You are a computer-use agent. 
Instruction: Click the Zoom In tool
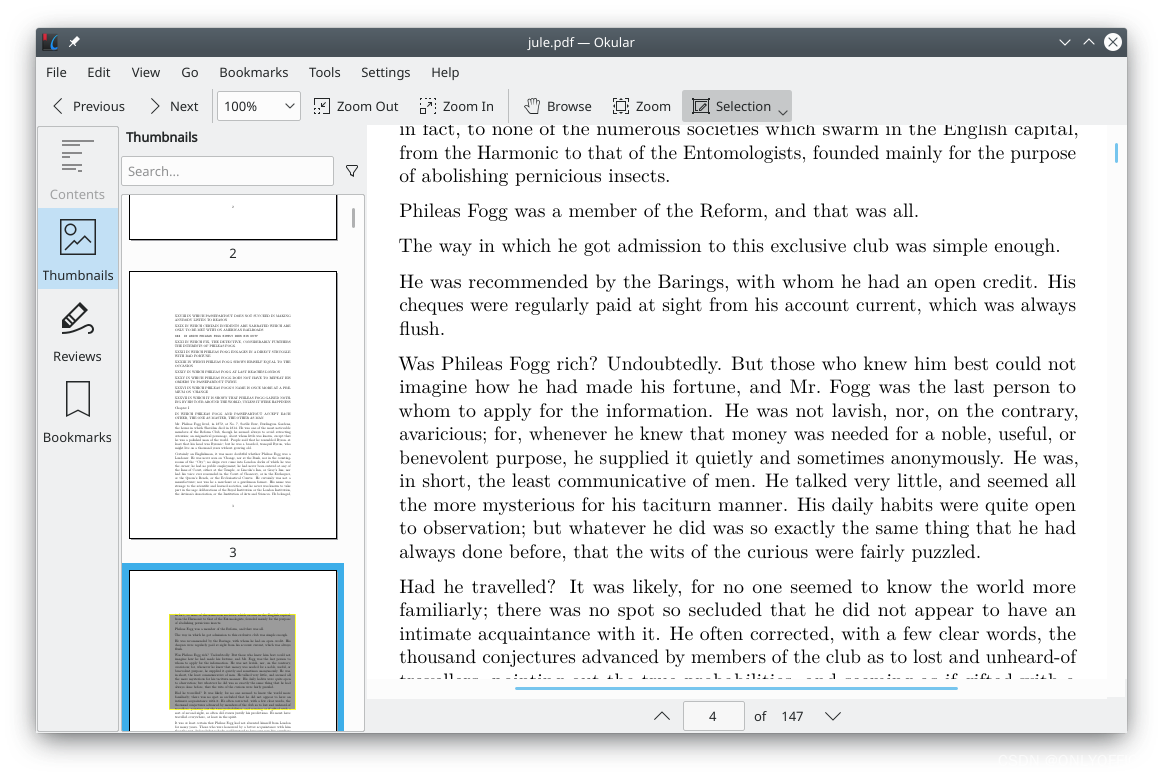(457, 106)
